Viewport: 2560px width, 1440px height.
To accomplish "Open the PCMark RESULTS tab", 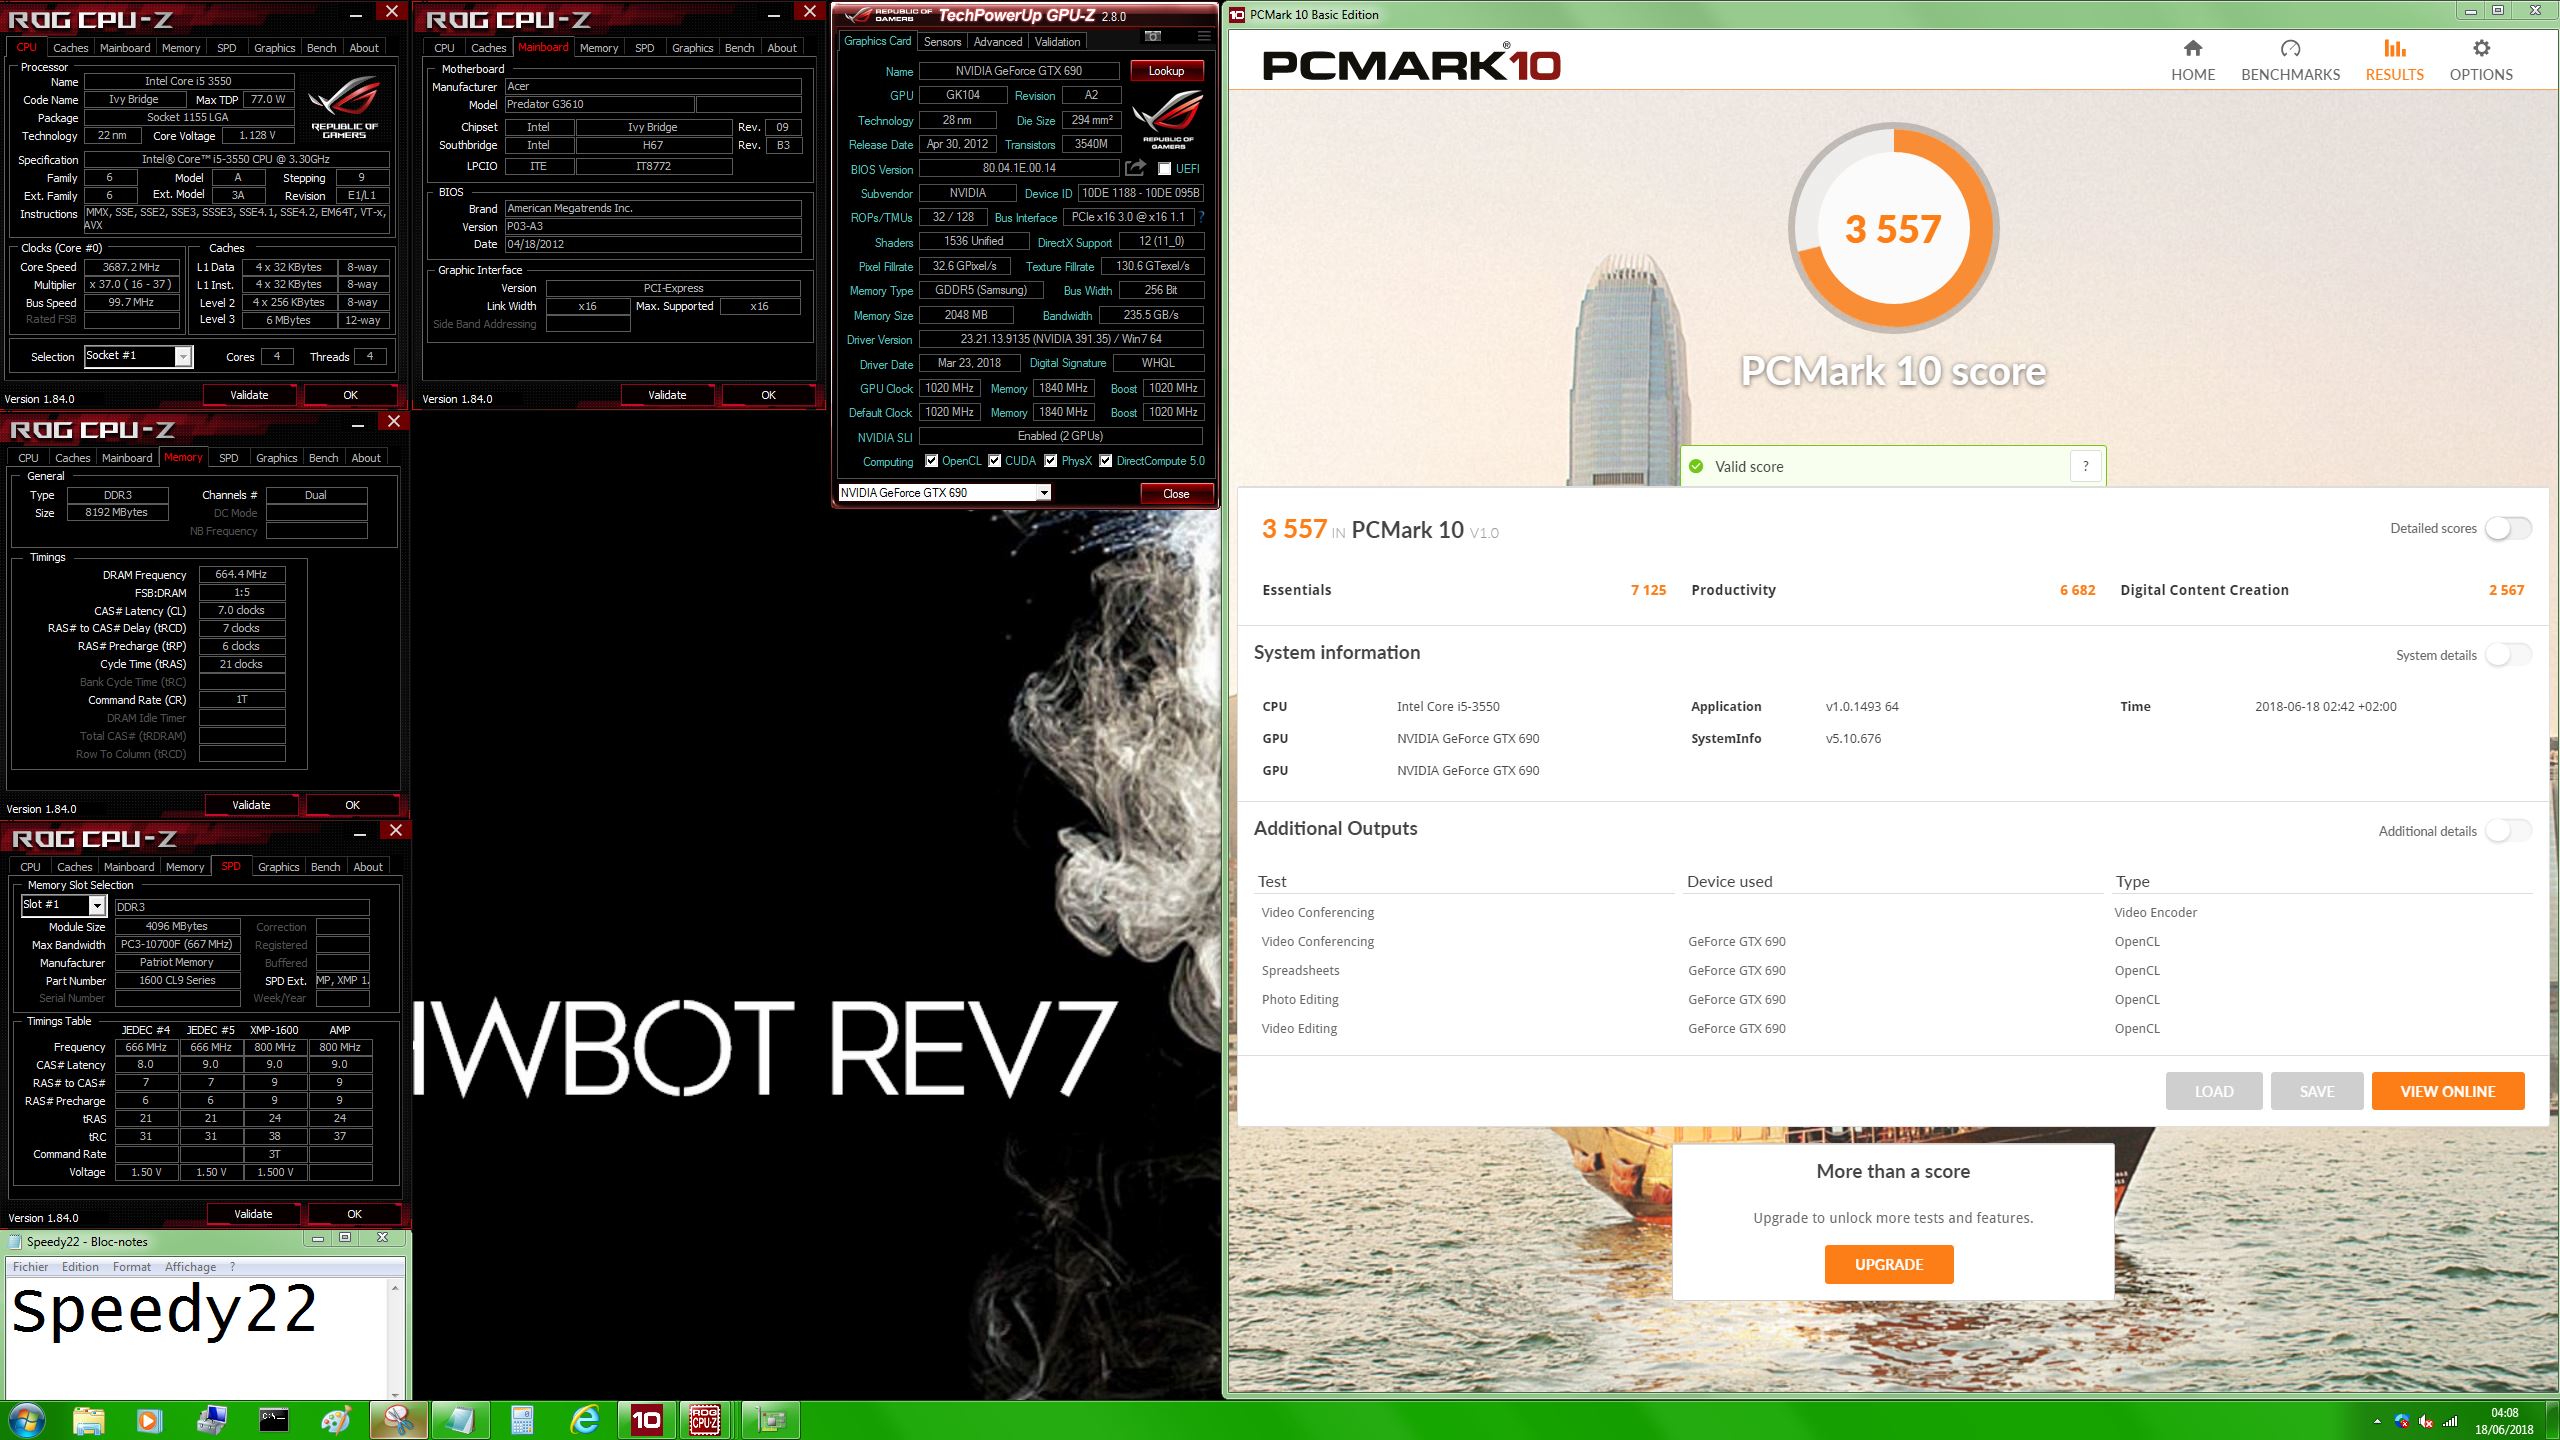I will click(x=2394, y=61).
